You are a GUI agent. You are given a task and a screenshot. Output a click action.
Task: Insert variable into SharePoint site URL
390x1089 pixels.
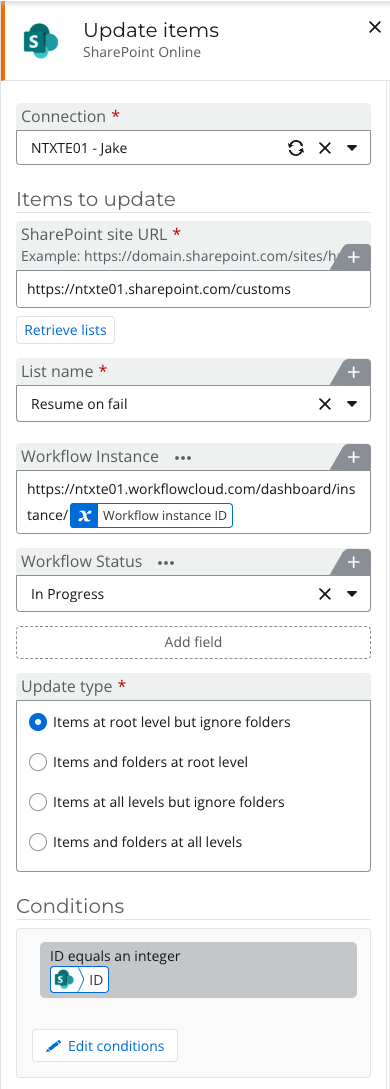pos(353,257)
